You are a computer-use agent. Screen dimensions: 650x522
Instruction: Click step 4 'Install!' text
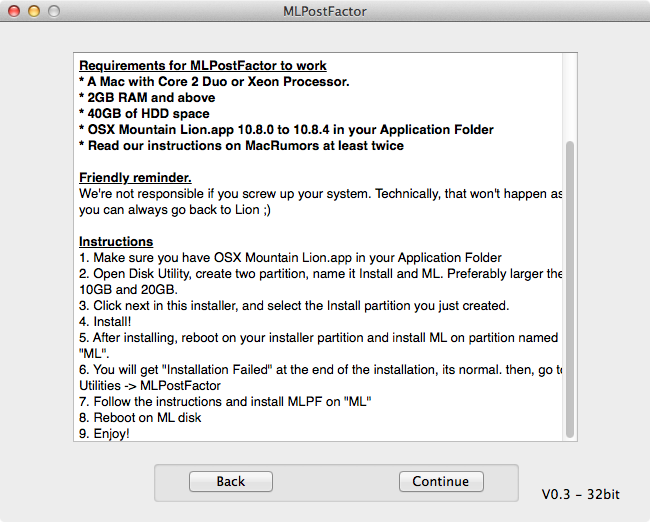109,322
